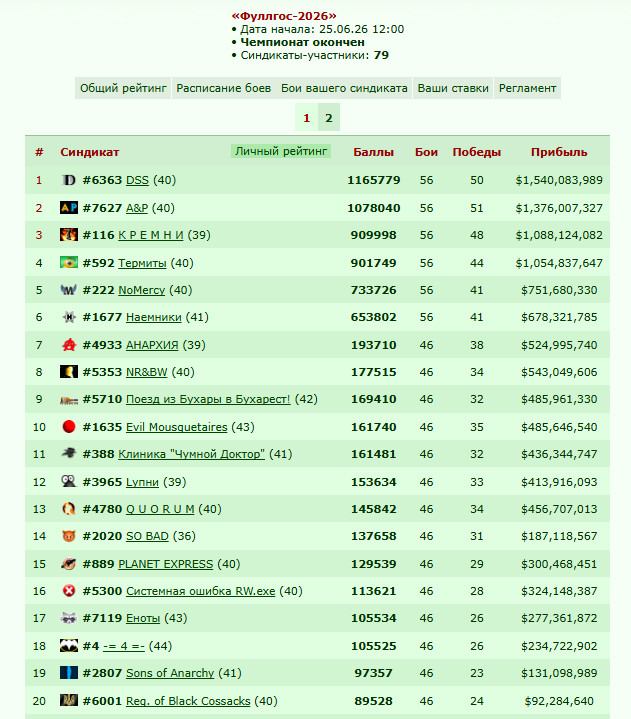Click the Бои column header

[x=426, y=152]
